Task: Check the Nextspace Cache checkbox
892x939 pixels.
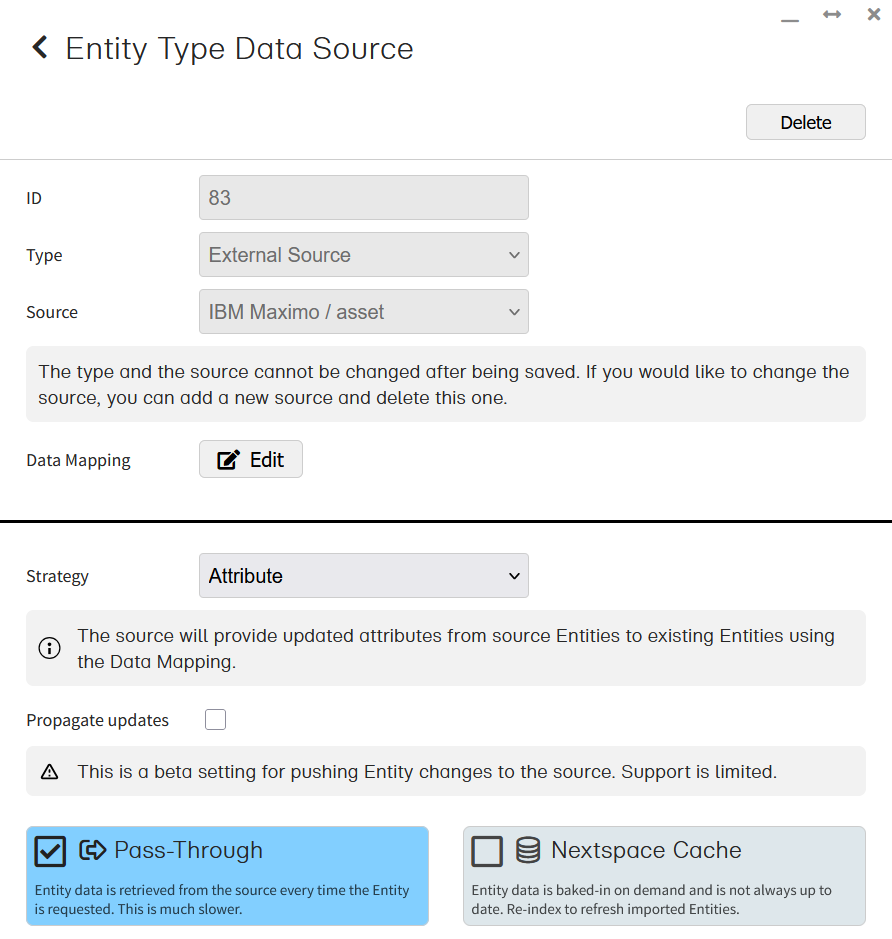Action: click(x=487, y=851)
